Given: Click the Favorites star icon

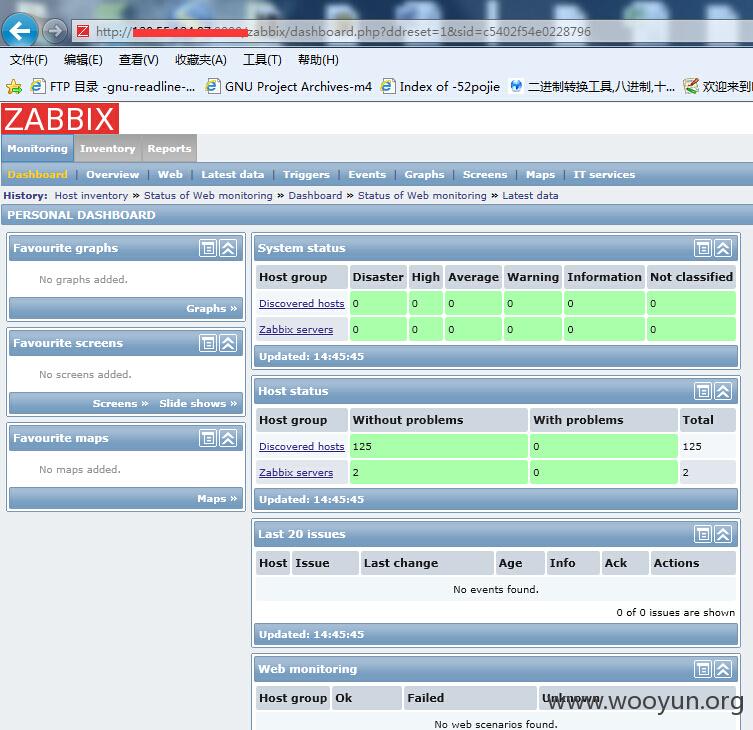Looking at the screenshot, I should point(14,87).
